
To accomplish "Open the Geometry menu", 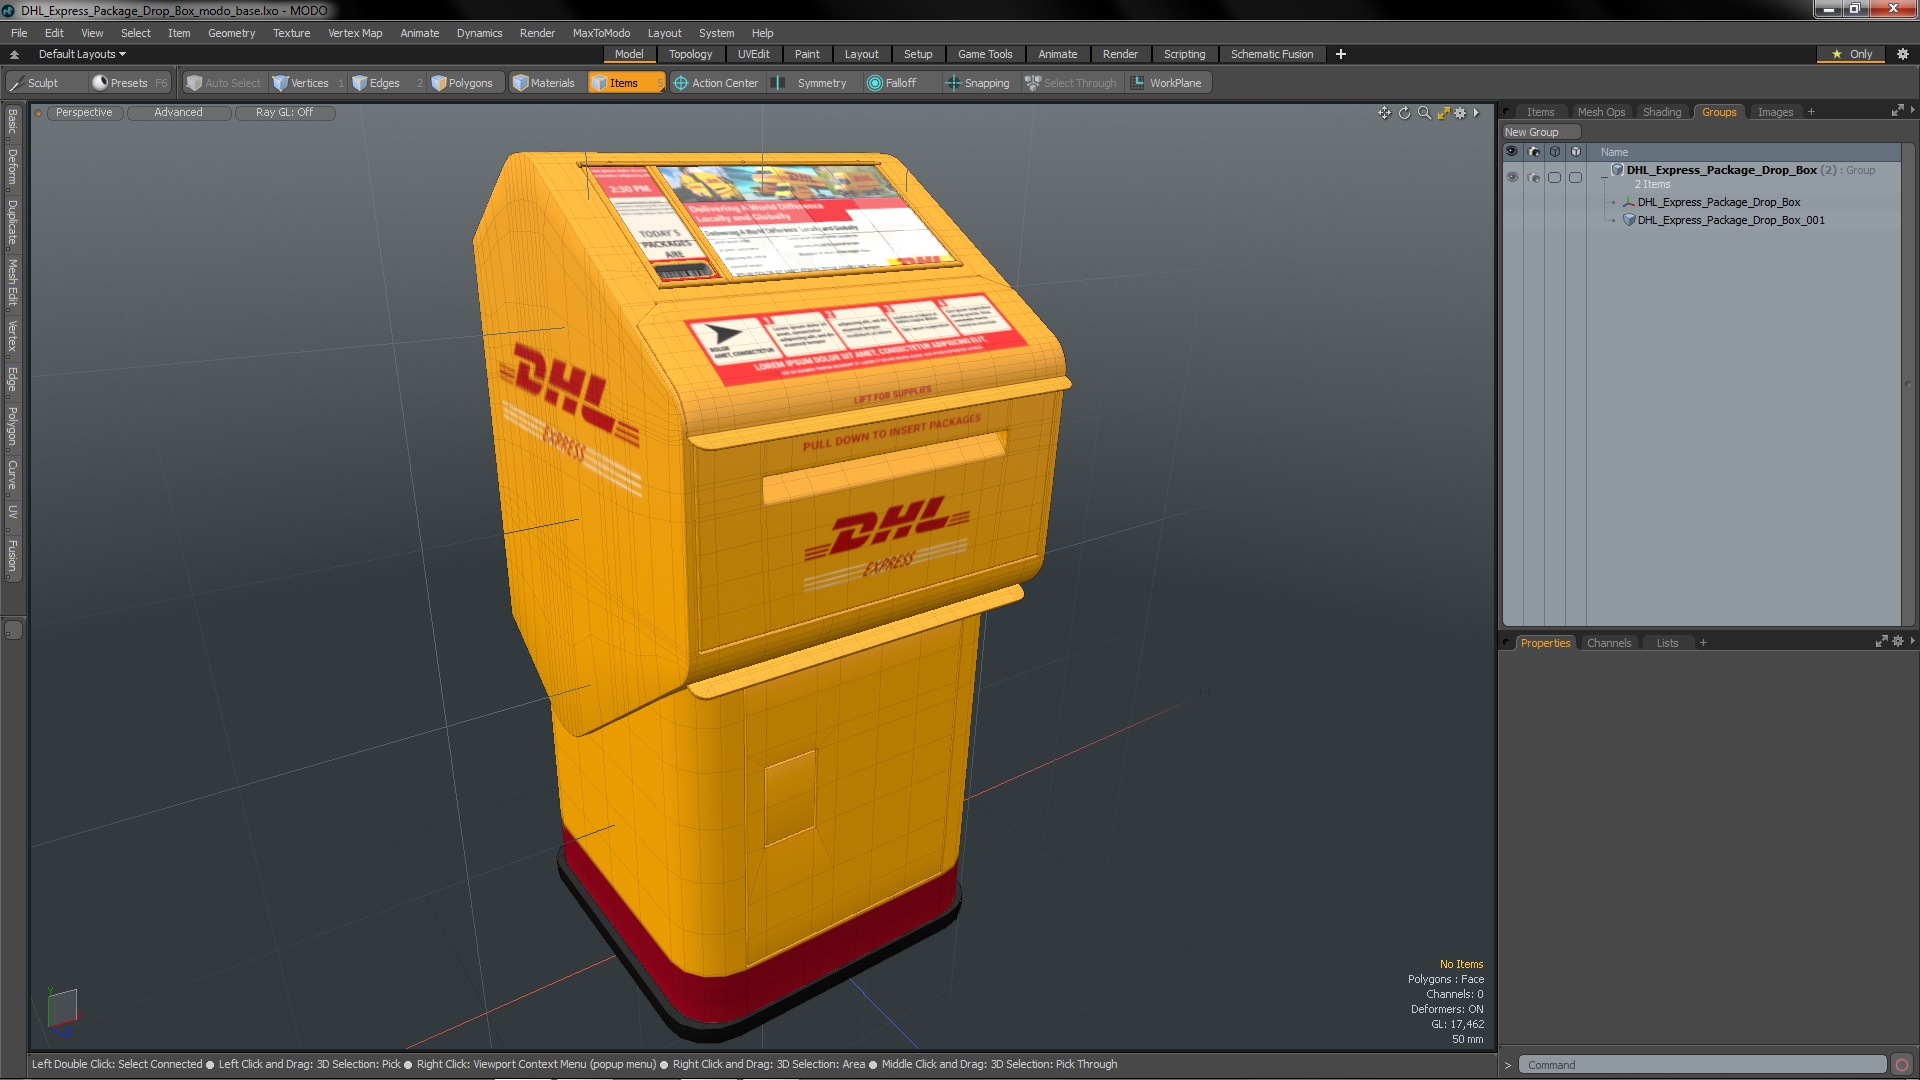I will [231, 33].
